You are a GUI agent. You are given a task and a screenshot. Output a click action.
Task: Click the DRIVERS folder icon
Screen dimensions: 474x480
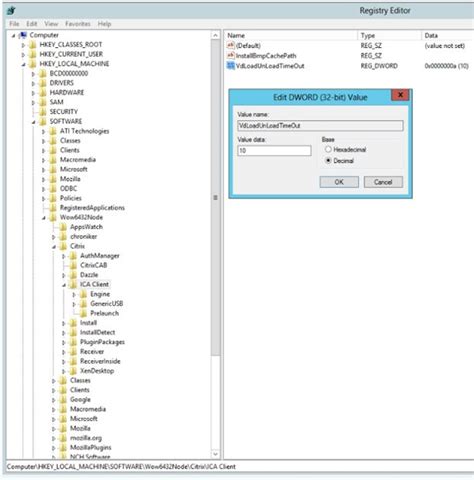tap(43, 83)
